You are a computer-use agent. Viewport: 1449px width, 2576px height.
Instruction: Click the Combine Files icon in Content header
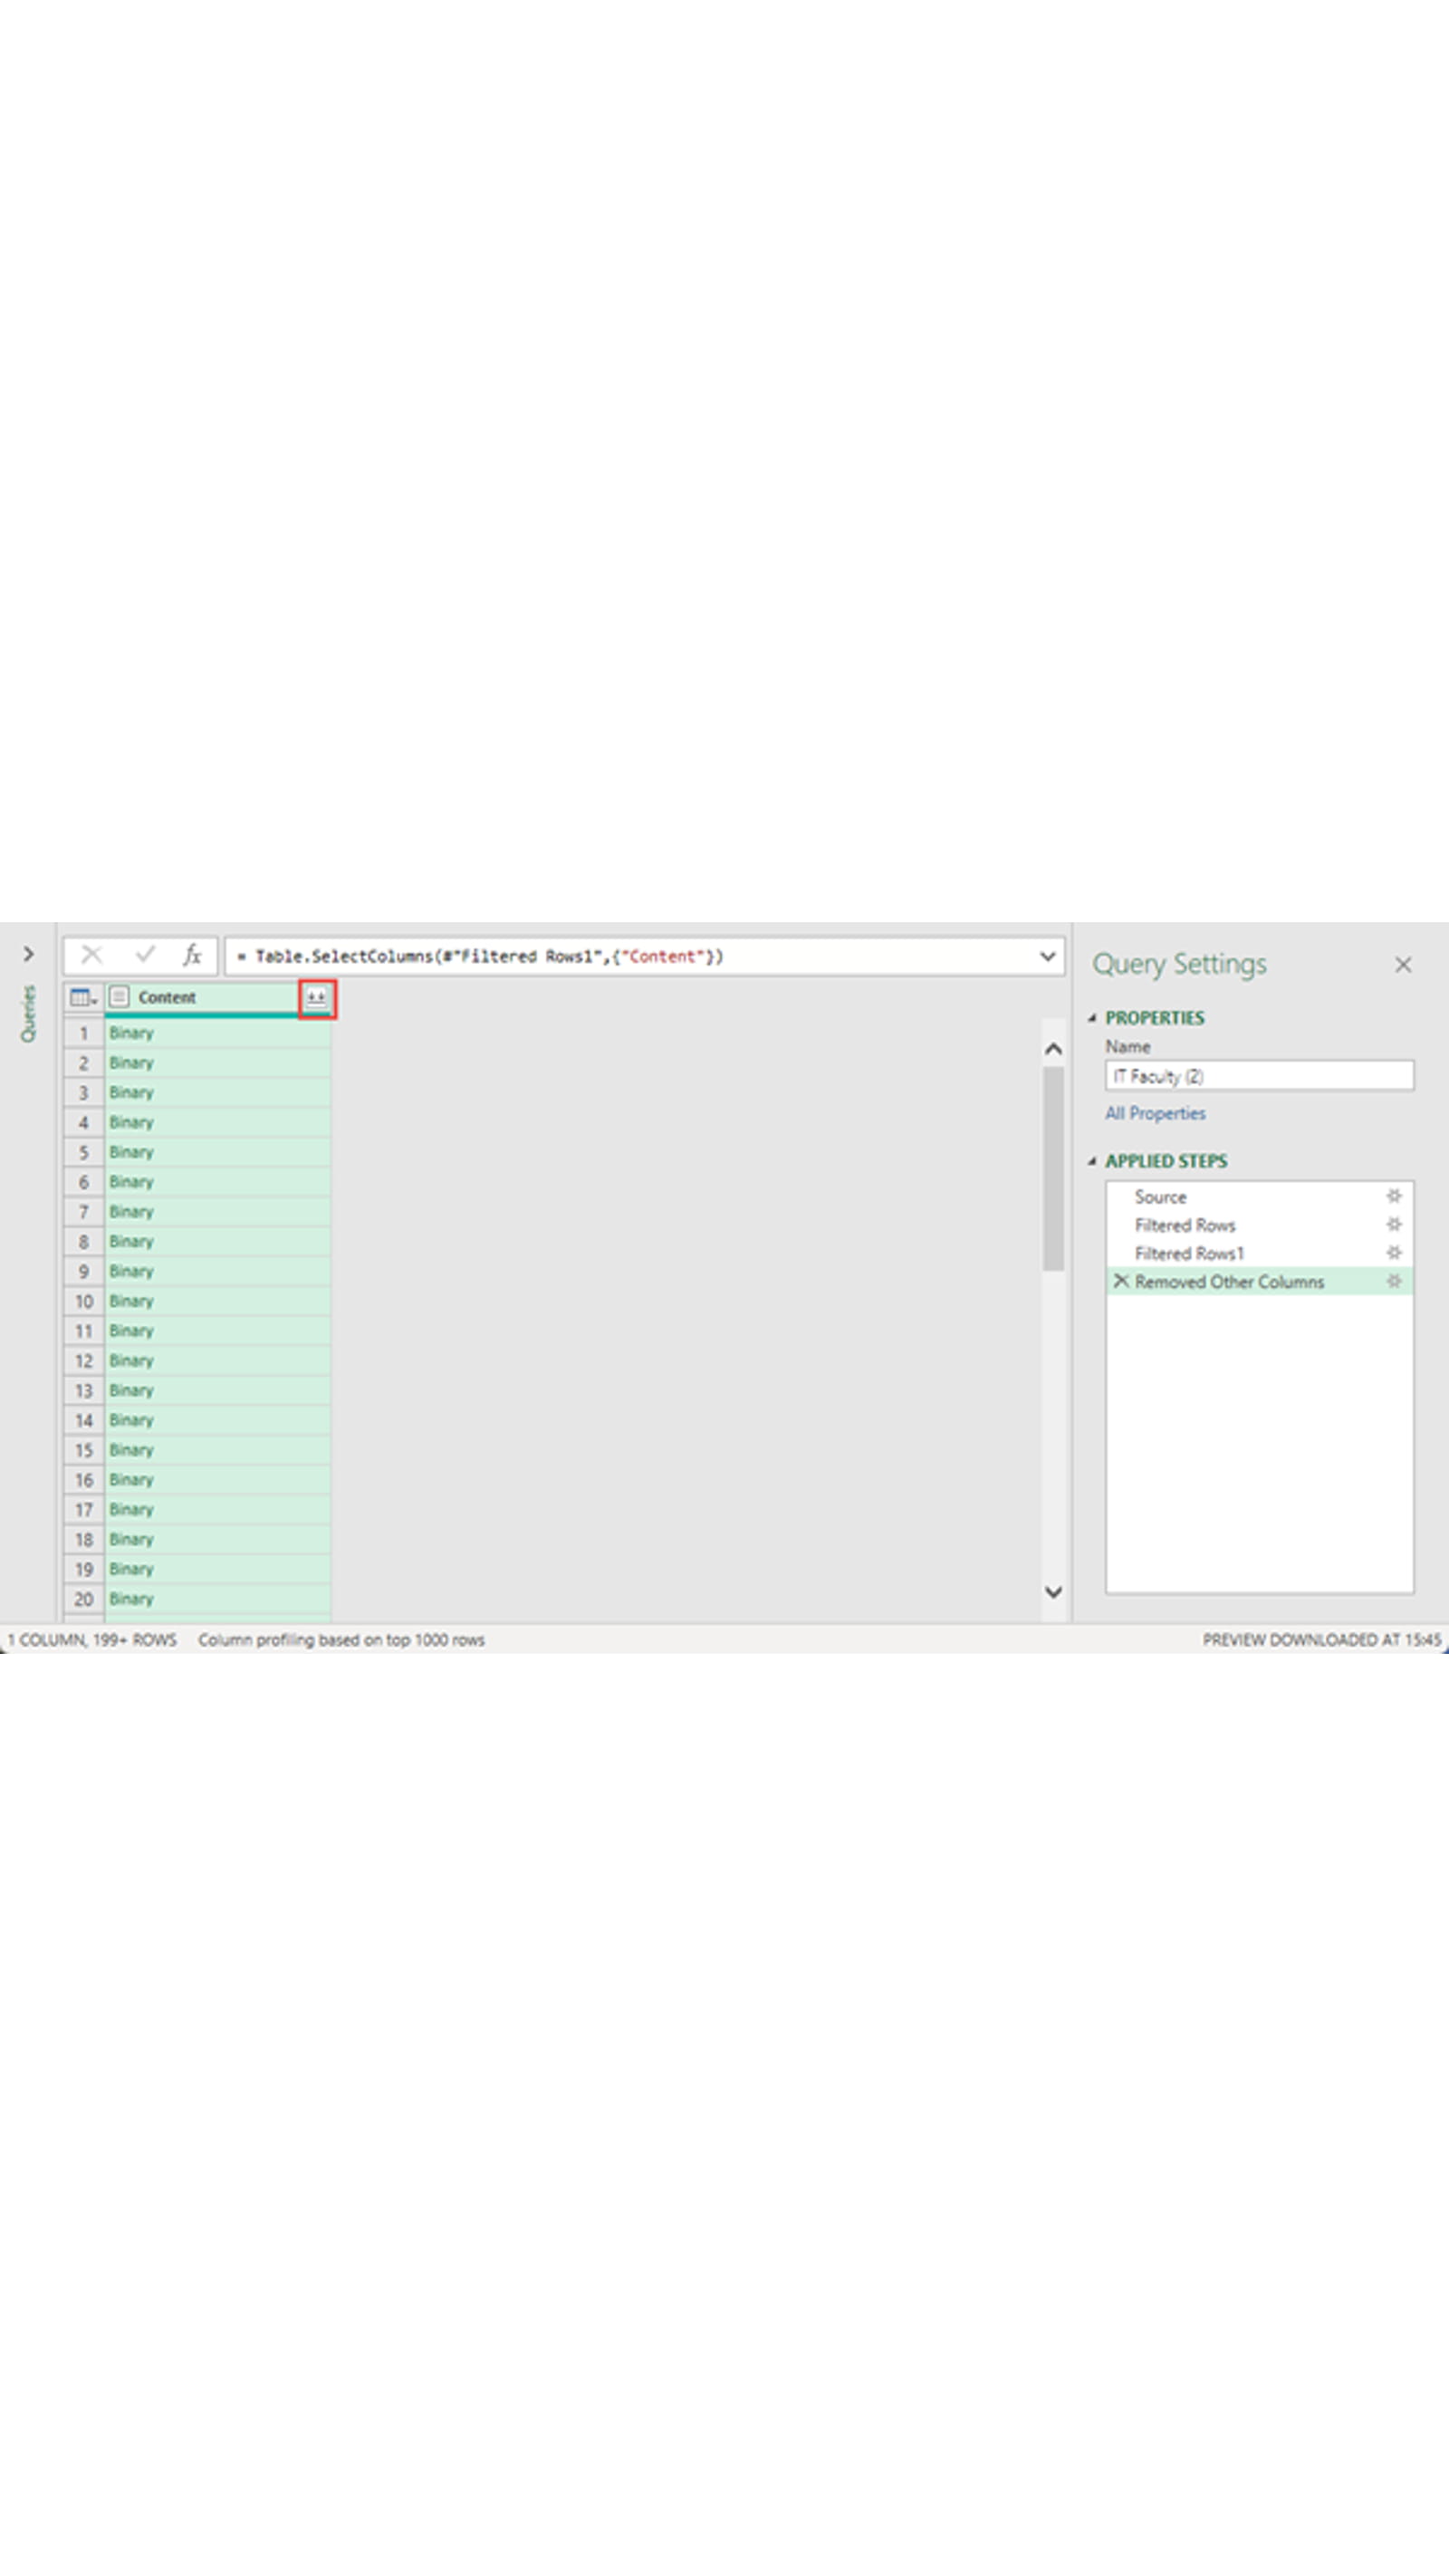click(x=316, y=998)
